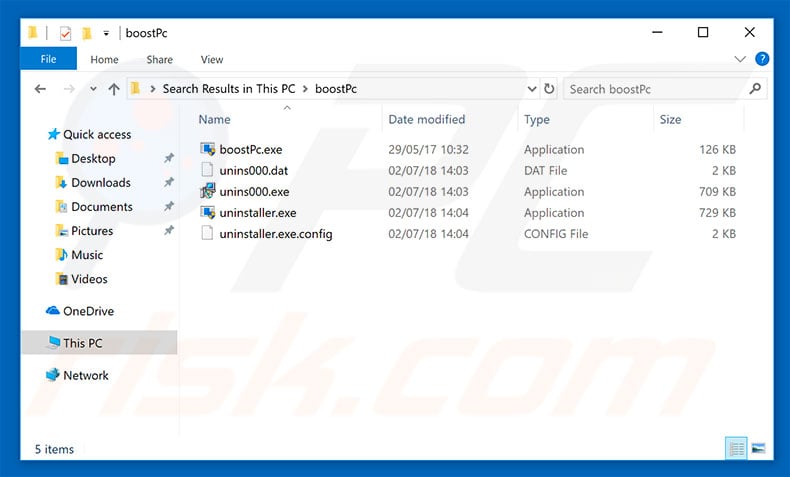This screenshot has width=790, height=477.
Task: Click Search Results in This PC breadcrumb
Action: (229, 89)
